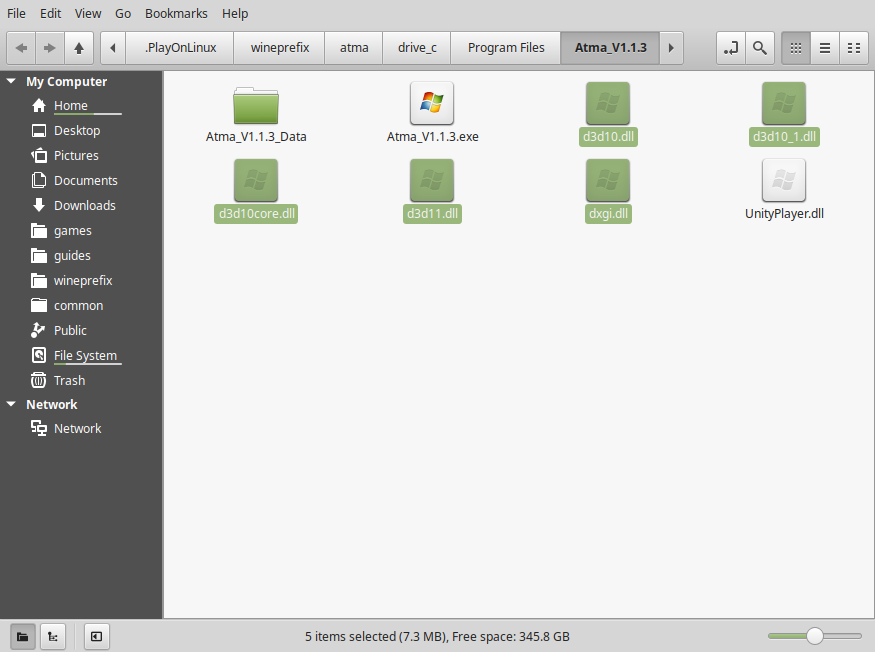Select the d3d11.dll file icon
The image size is (875, 652).
coord(432,180)
